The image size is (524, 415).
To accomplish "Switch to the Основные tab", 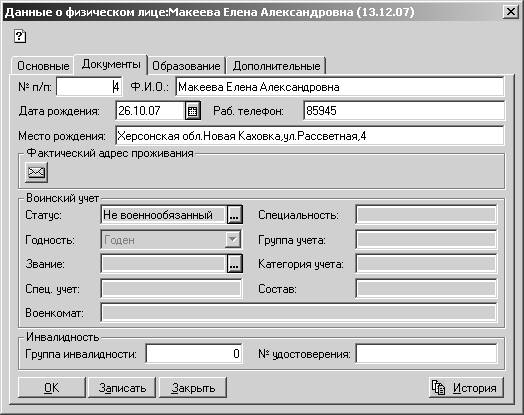I will click(x=43, y=66).
